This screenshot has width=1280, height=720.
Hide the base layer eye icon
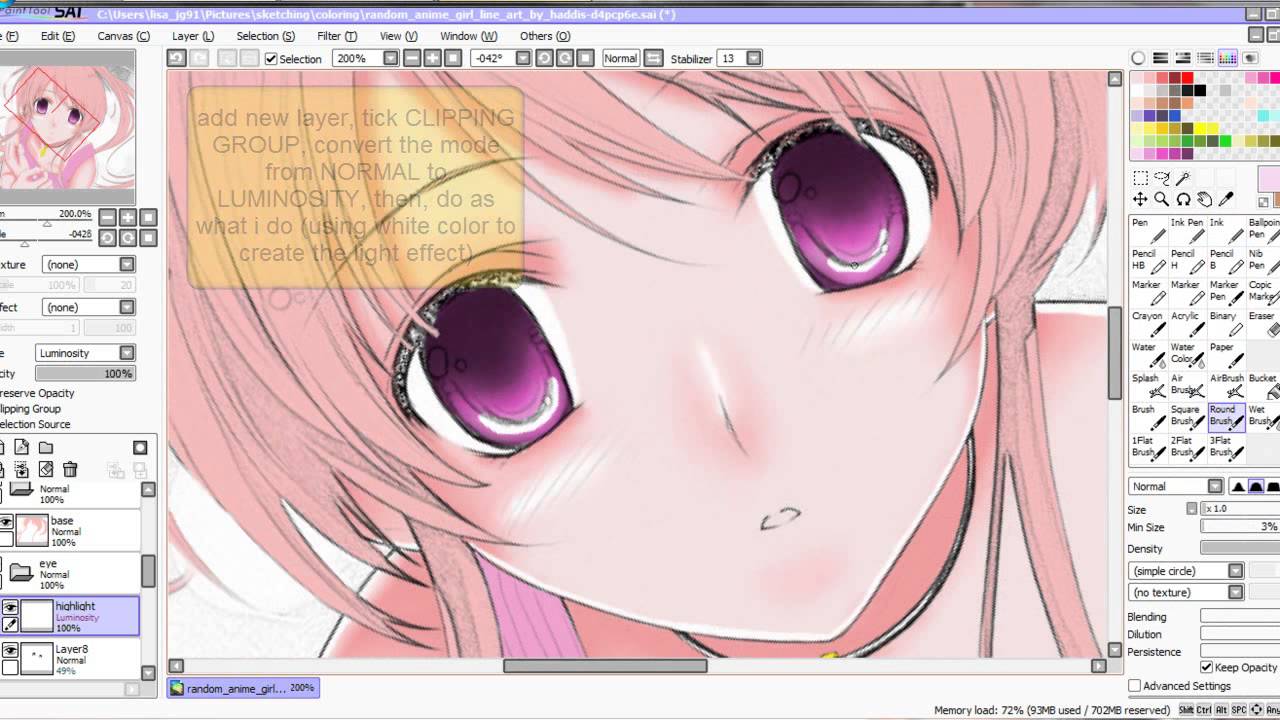(7, 522)
